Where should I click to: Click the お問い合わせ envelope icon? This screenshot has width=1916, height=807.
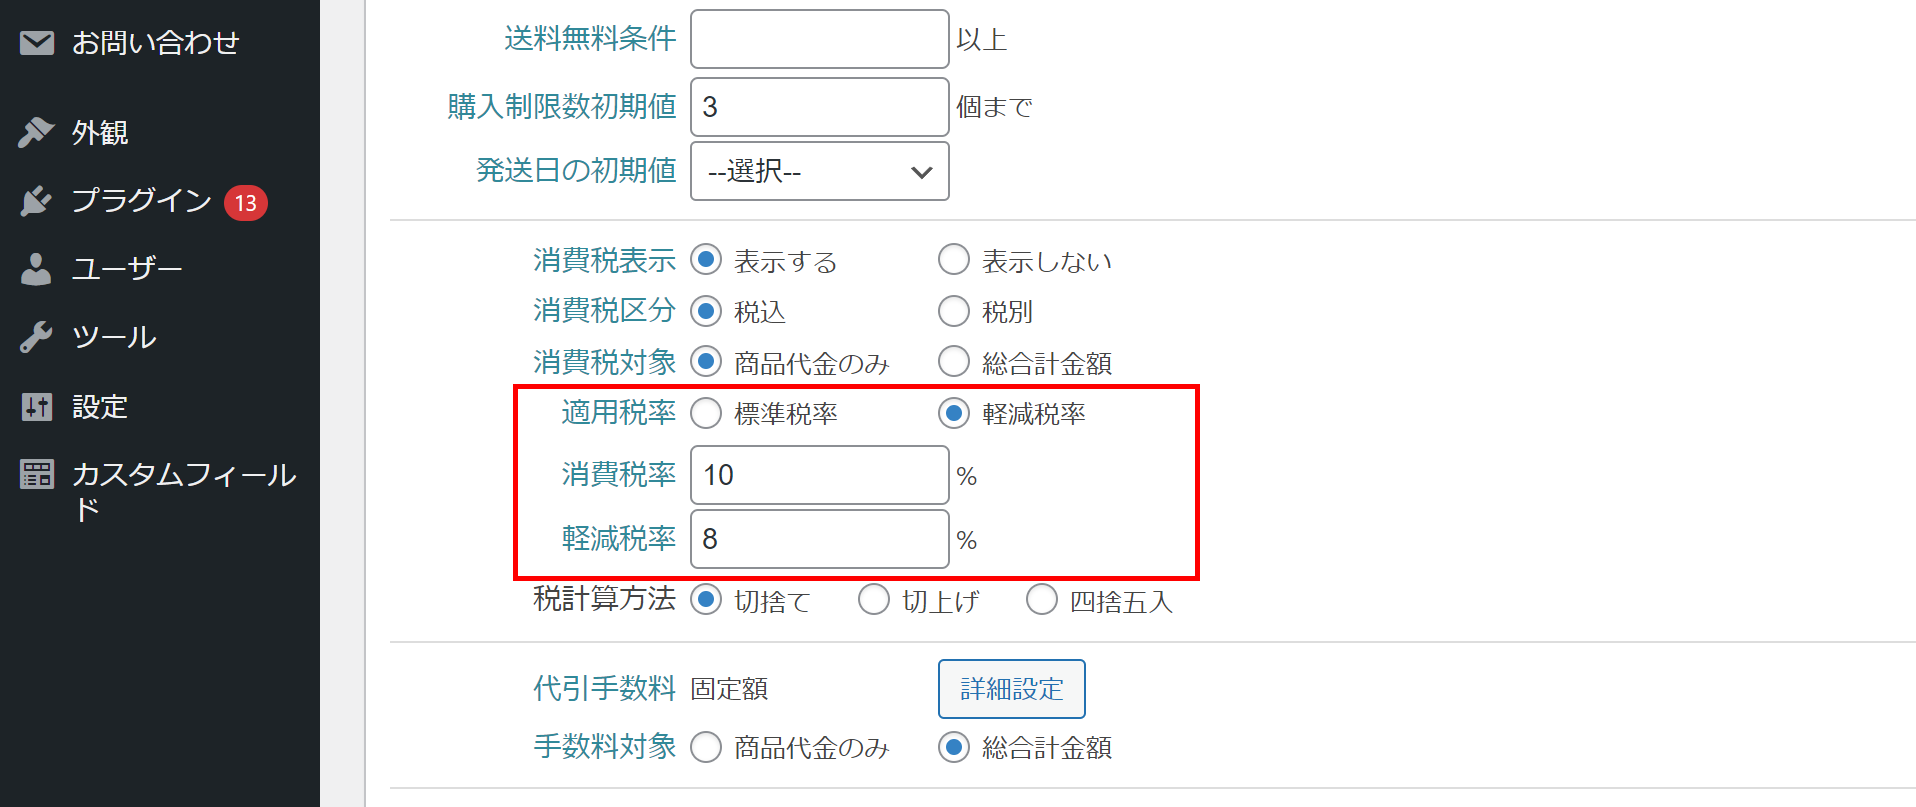click(37, 42)
